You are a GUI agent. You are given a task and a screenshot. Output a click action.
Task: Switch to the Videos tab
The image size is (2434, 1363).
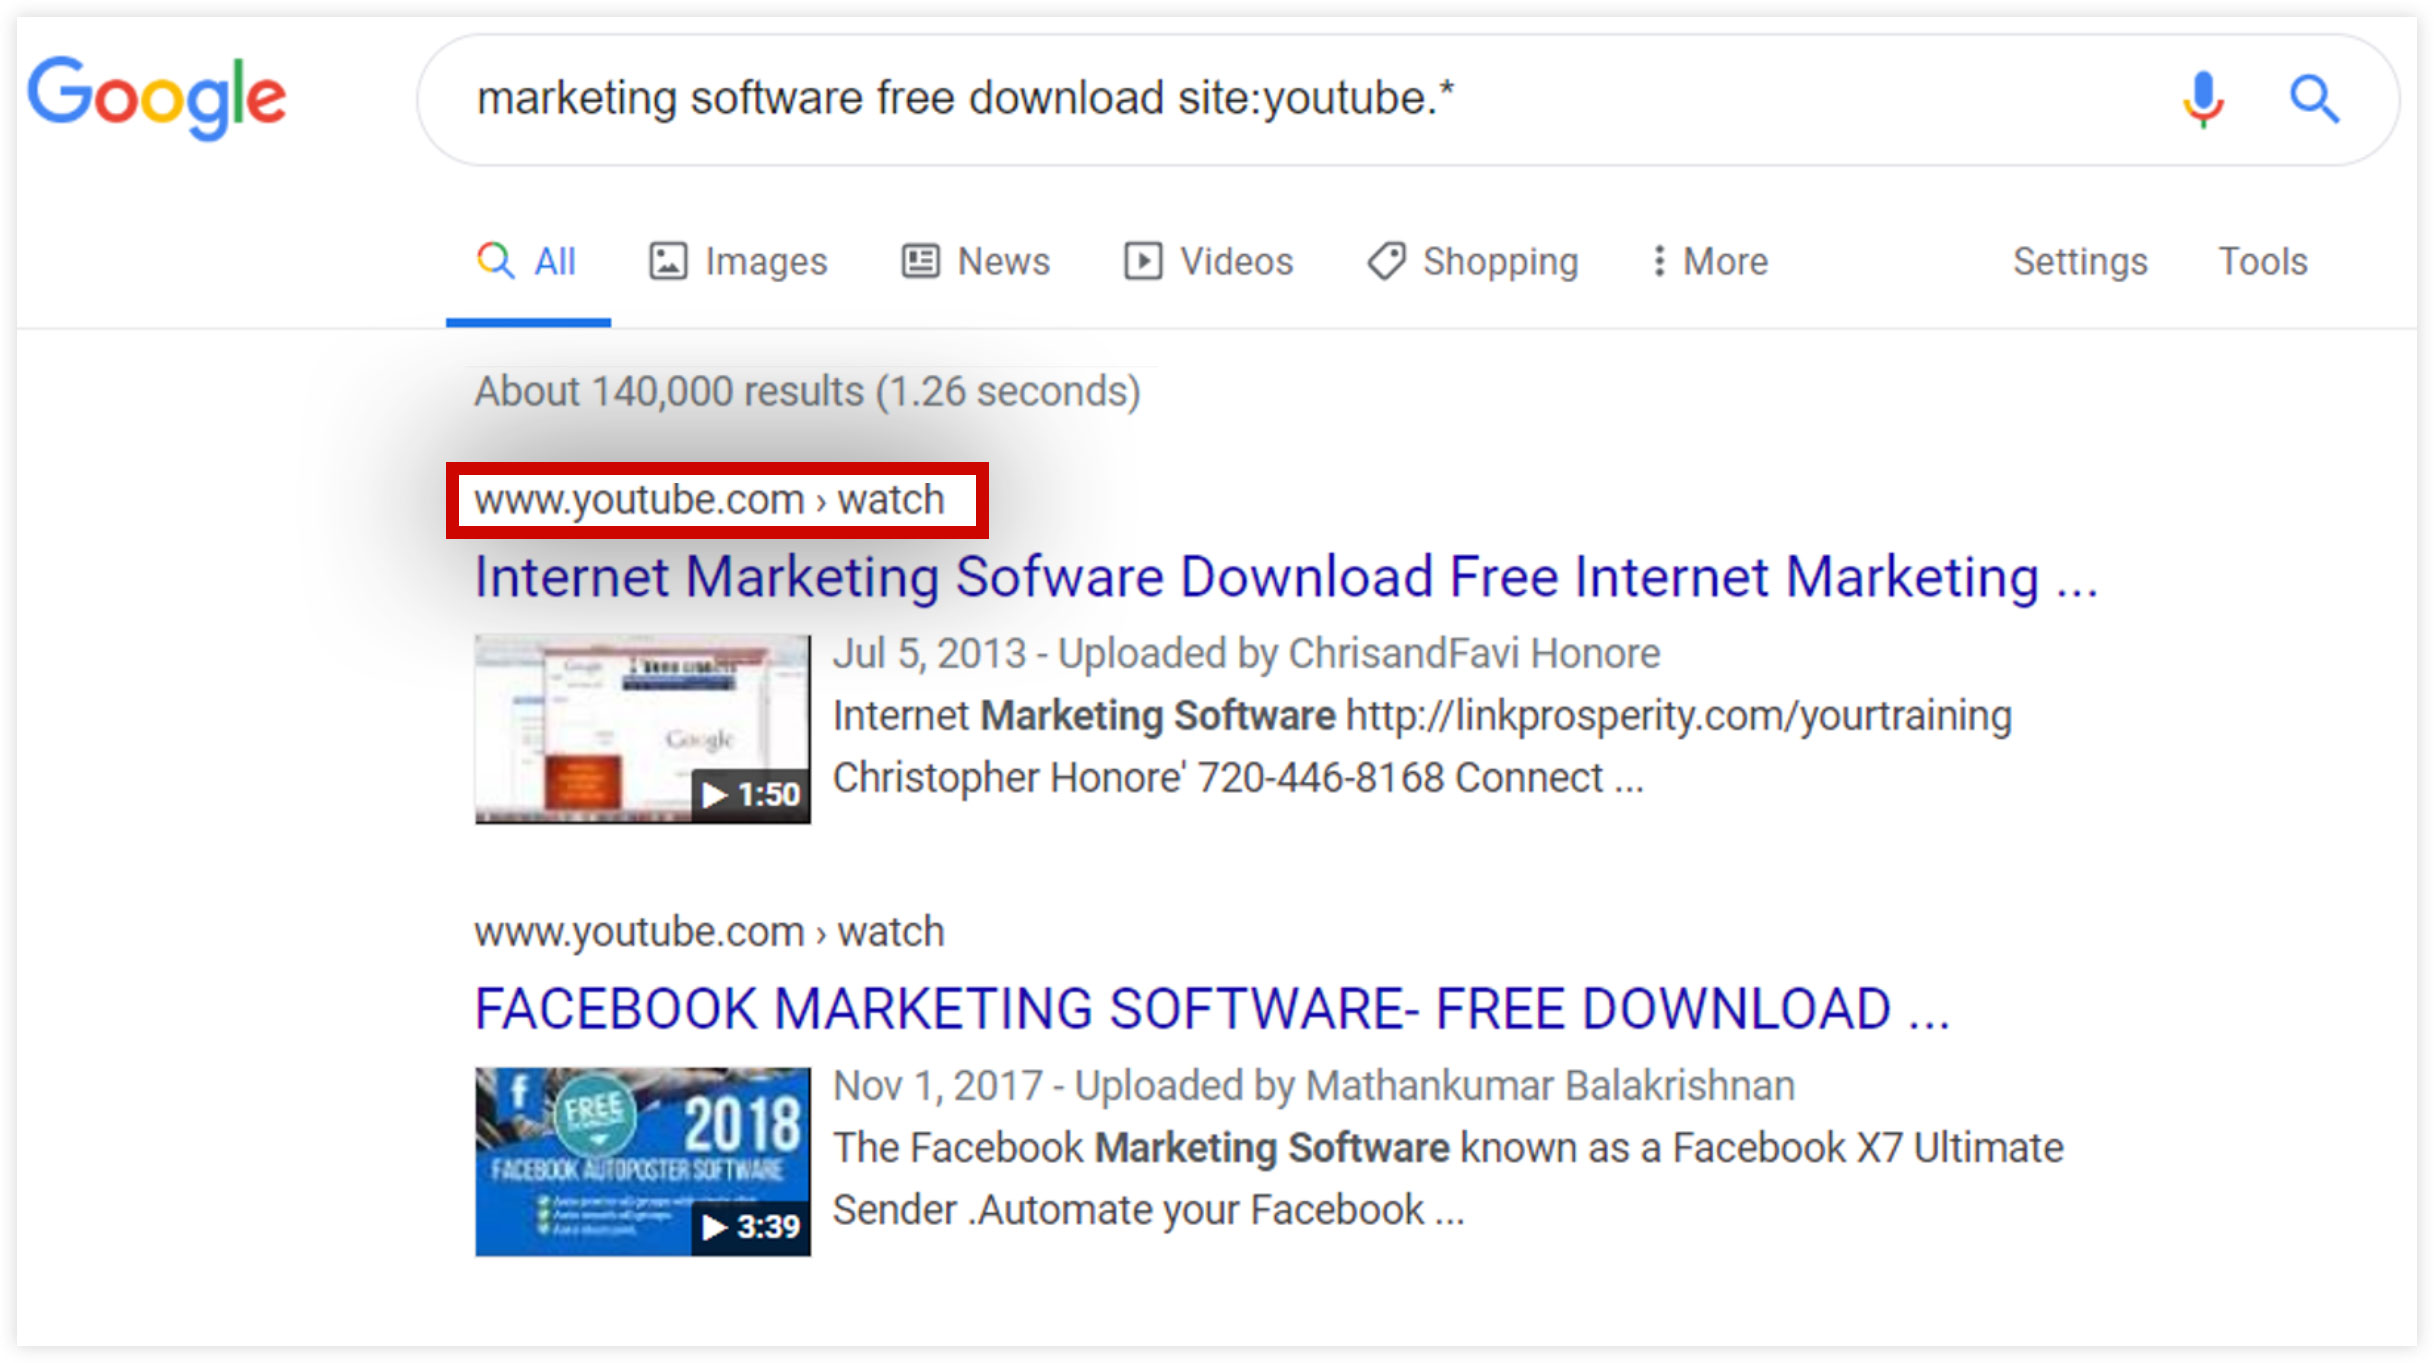tap(1208, 262)
